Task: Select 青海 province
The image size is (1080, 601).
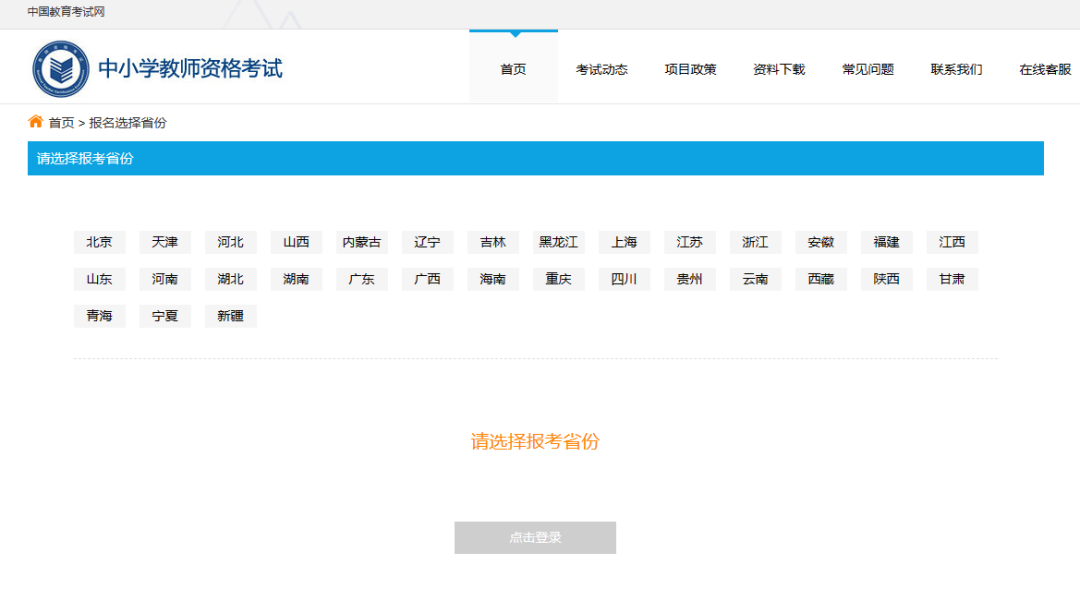Action: coord(99,316)
